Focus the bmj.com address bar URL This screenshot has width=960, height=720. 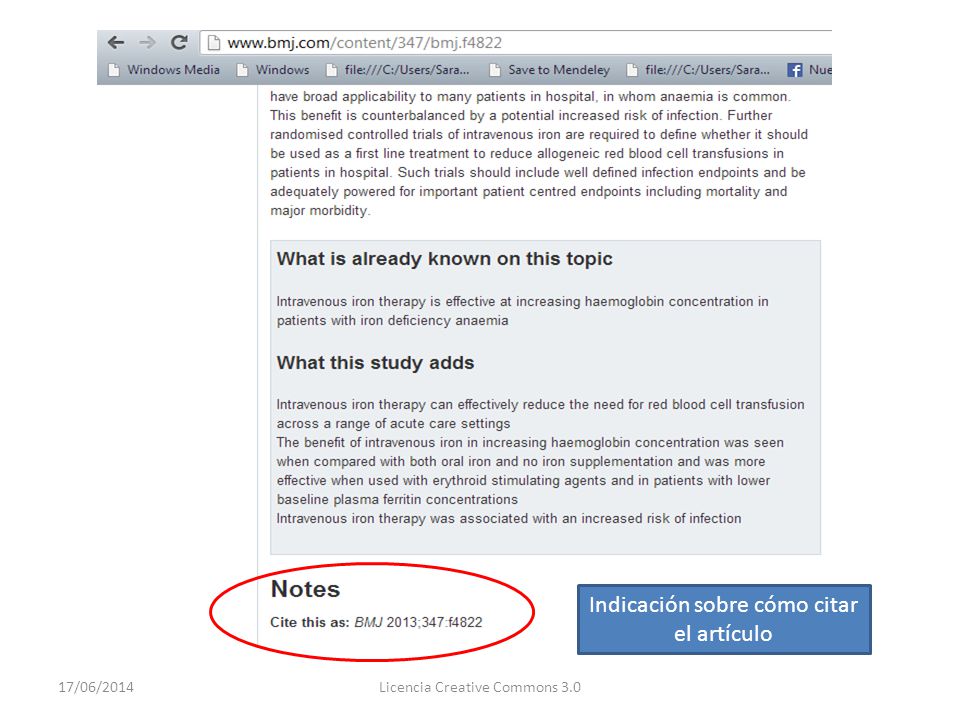(x=365, y=43)
